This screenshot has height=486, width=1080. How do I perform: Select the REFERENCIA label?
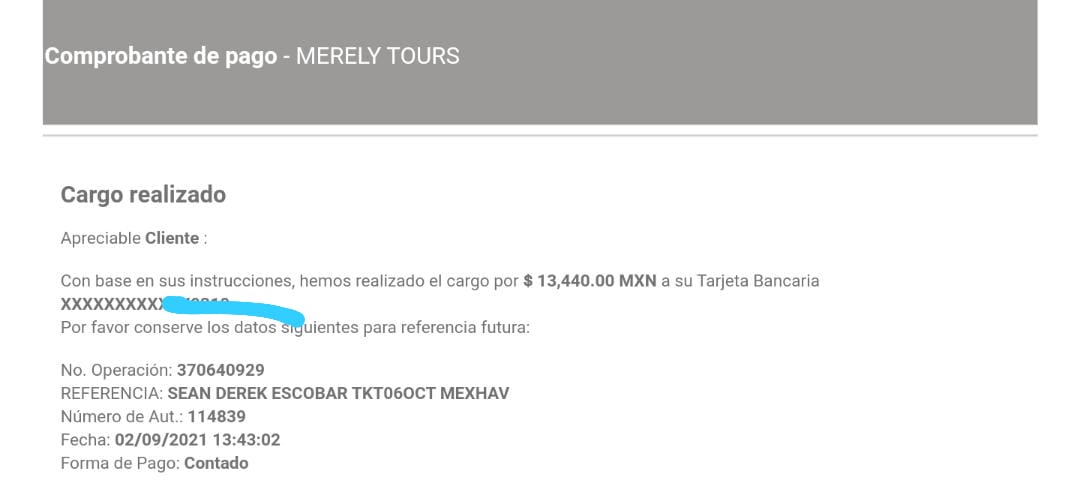(x=112, y=394)
